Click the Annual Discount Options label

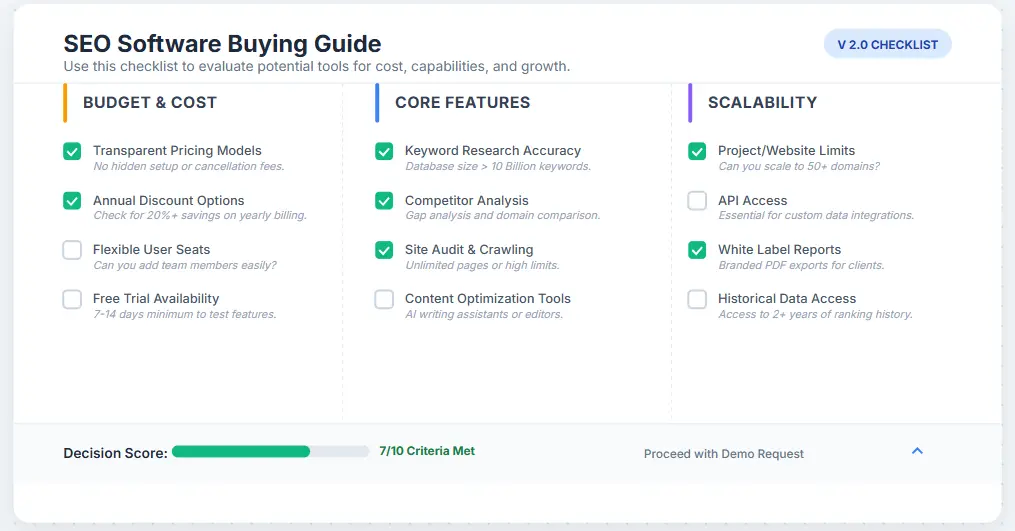168,201
